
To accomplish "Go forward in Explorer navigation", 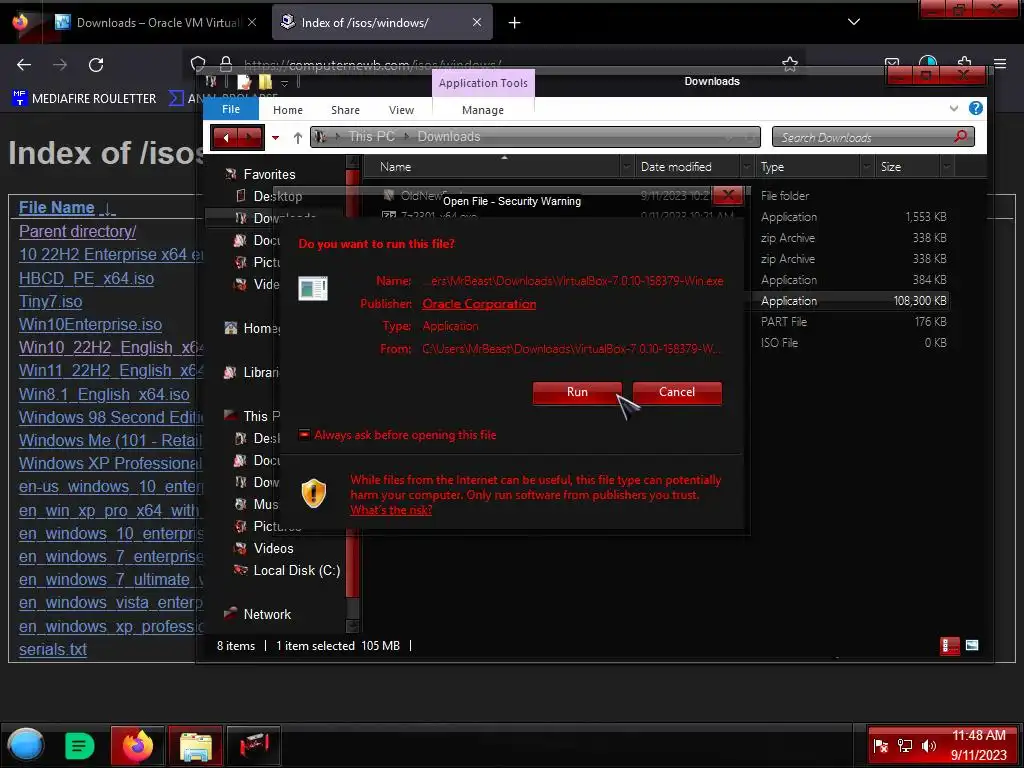I will [x=250, y=137].
